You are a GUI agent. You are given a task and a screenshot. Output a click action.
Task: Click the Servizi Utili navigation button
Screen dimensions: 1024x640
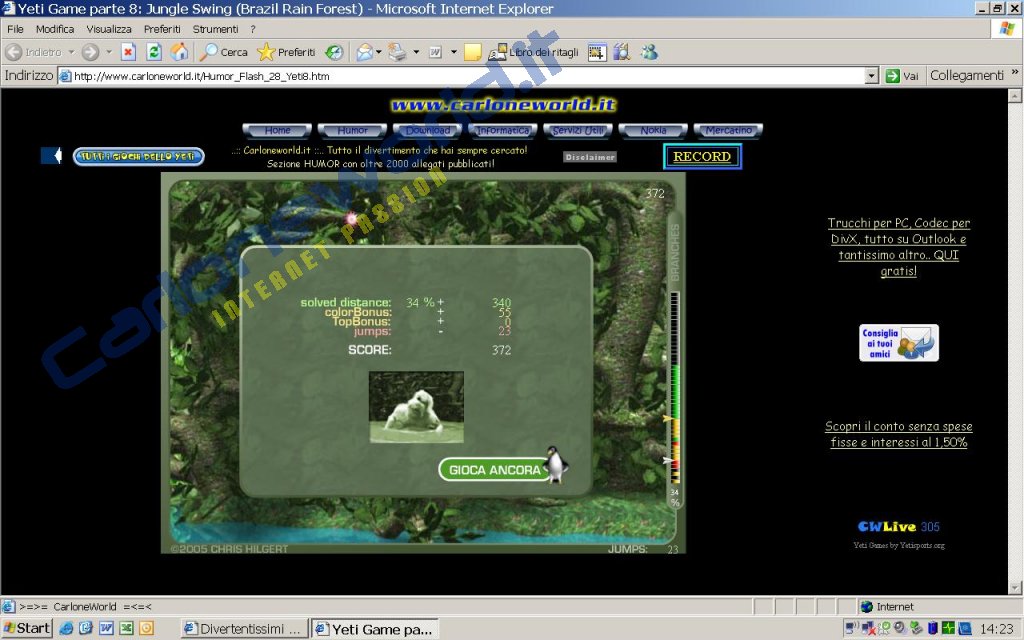(578, 131)
